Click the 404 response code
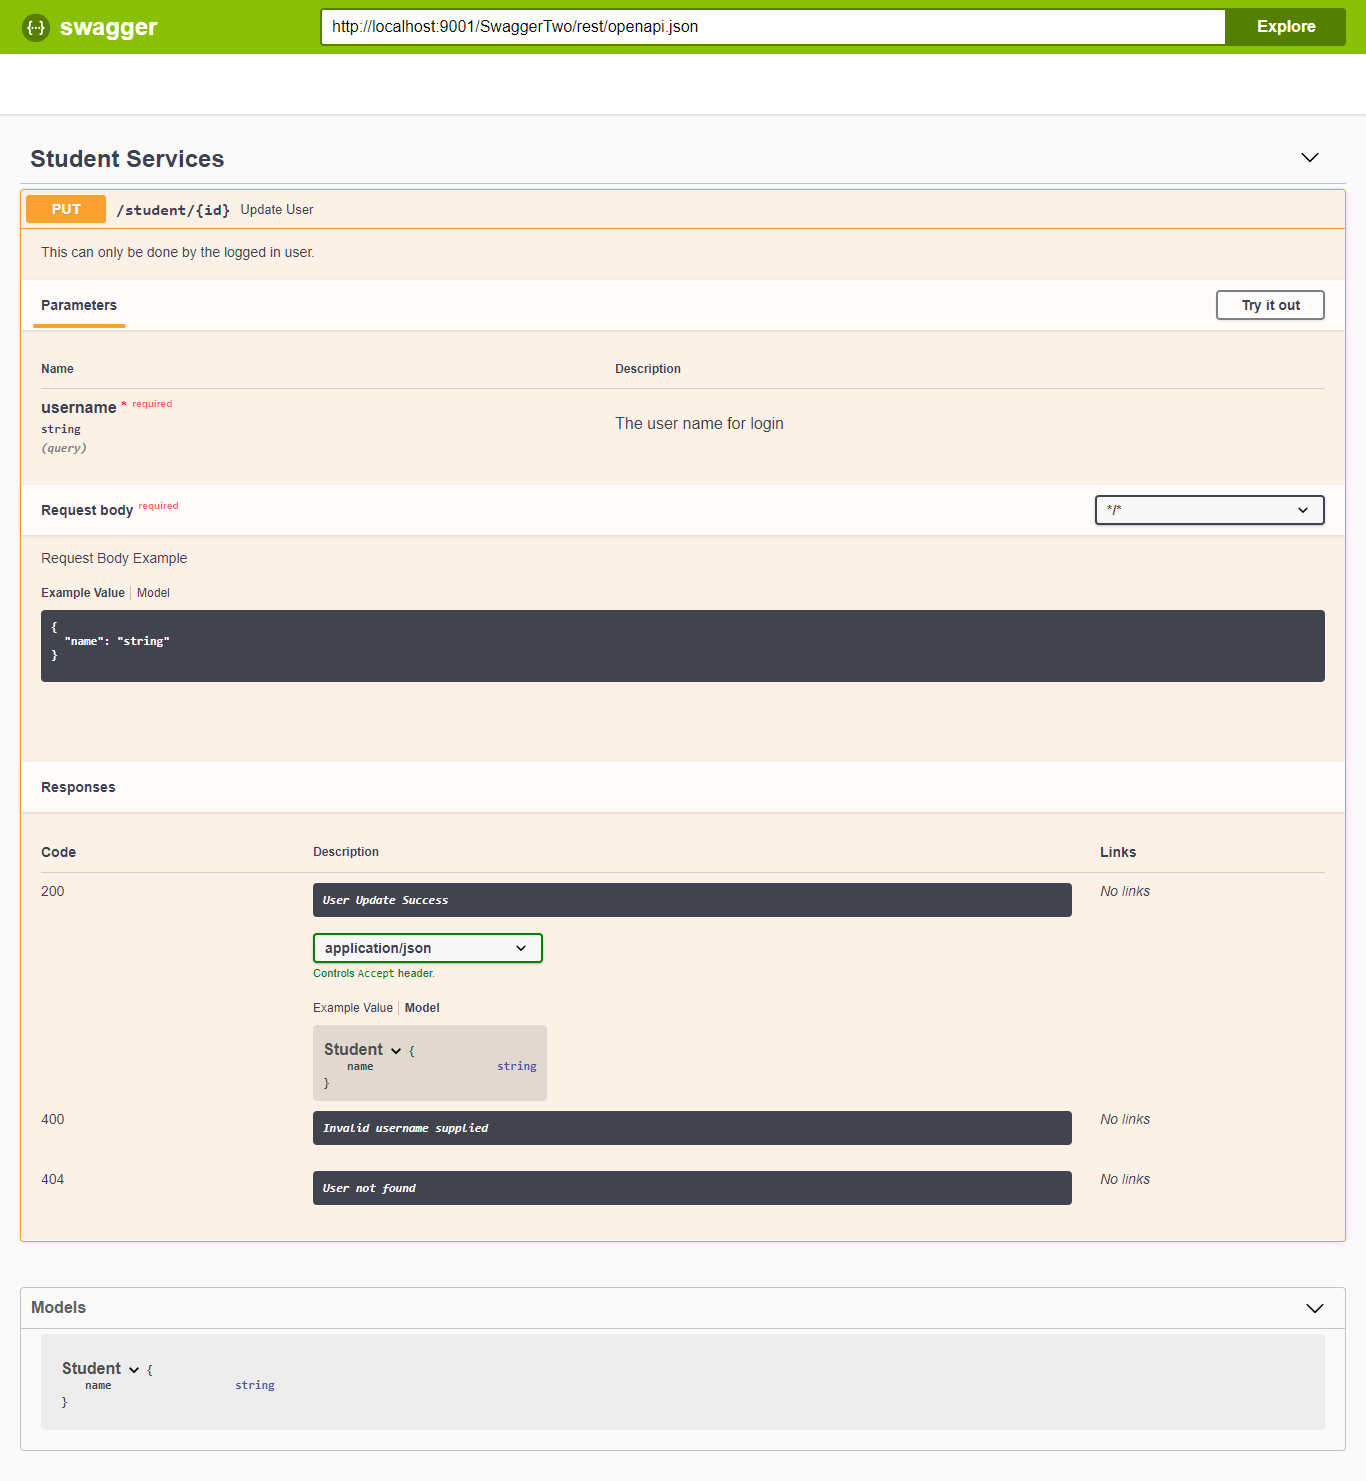 point(53,1179)
